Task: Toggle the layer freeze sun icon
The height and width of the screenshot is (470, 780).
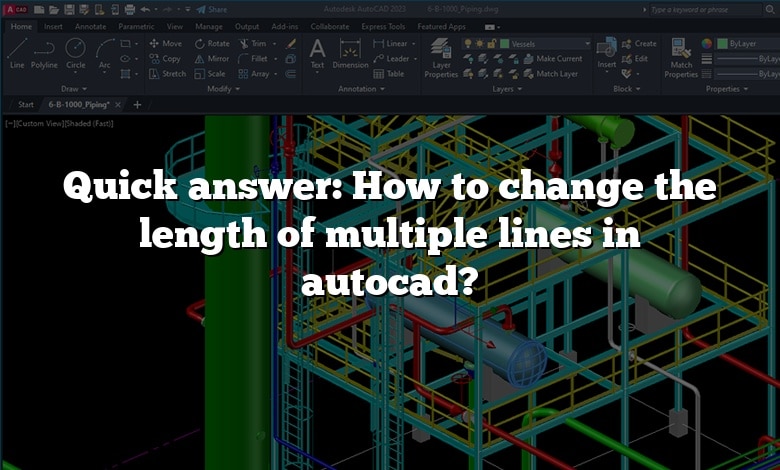Action: coord(478,44)
